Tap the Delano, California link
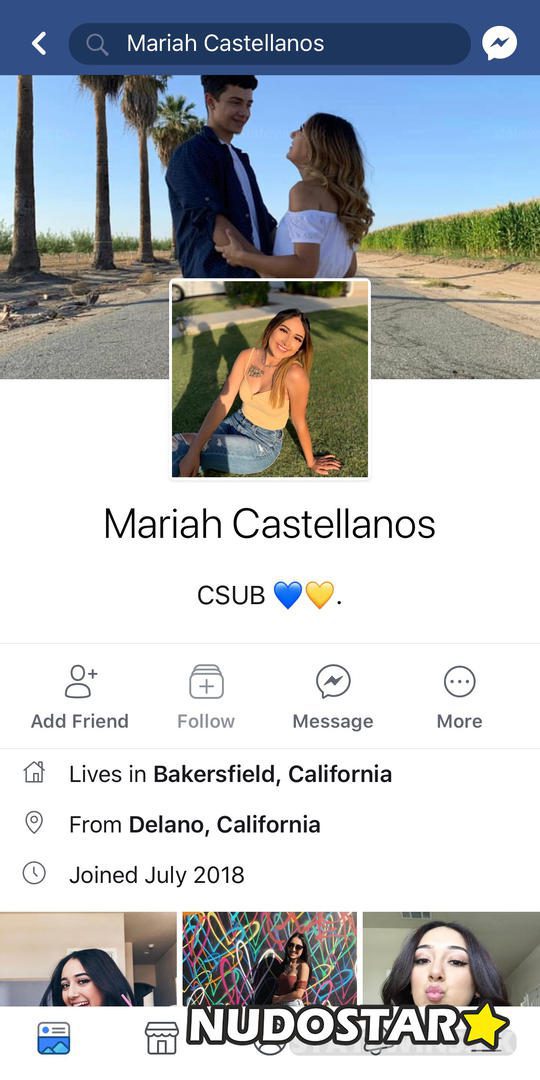540x1080 pixels. [x=225, y=824]
